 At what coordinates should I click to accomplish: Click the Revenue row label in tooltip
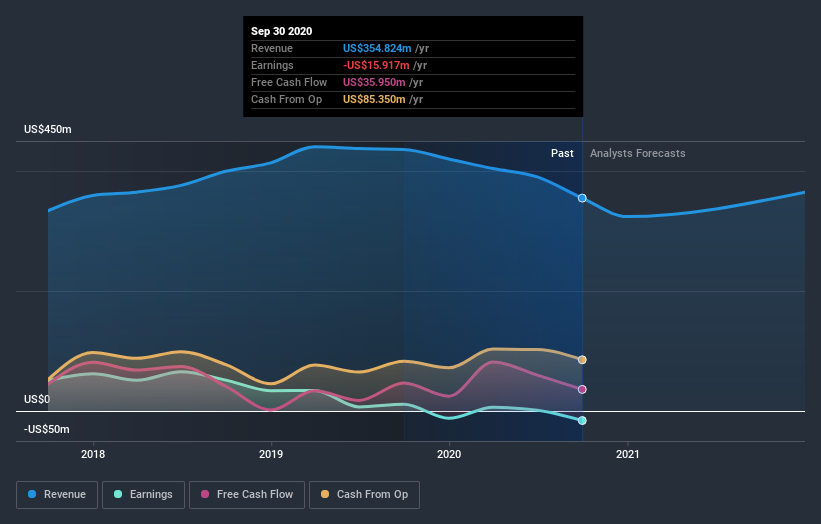point(272,48)
